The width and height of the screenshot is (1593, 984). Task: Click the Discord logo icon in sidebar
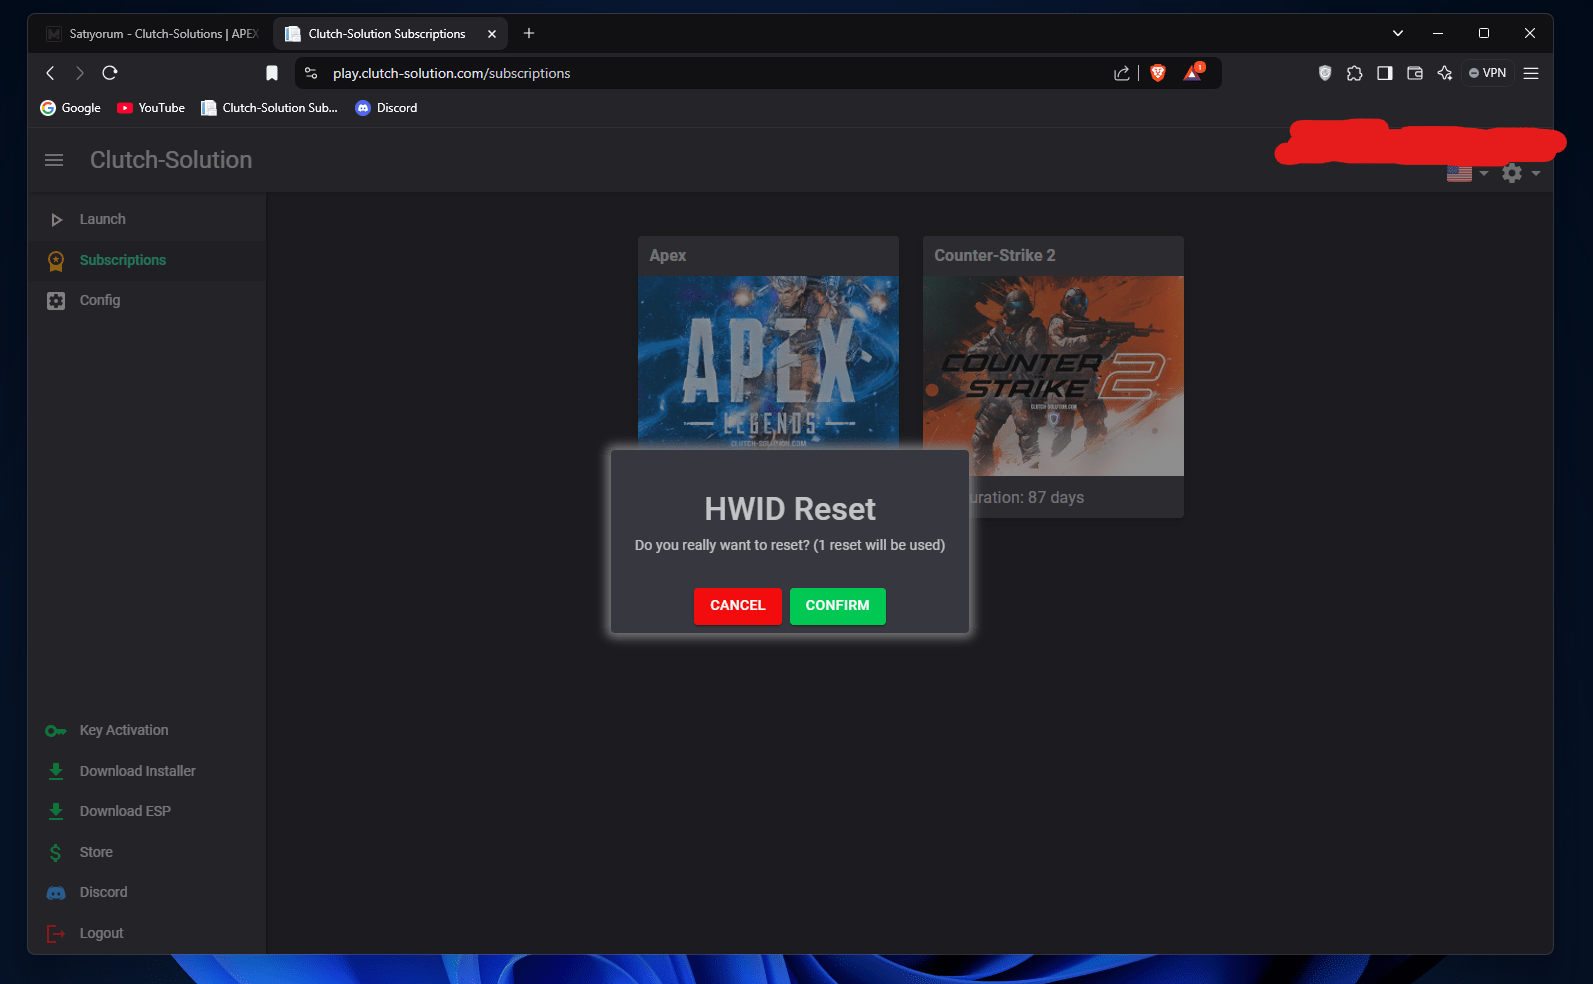point(56,893)
